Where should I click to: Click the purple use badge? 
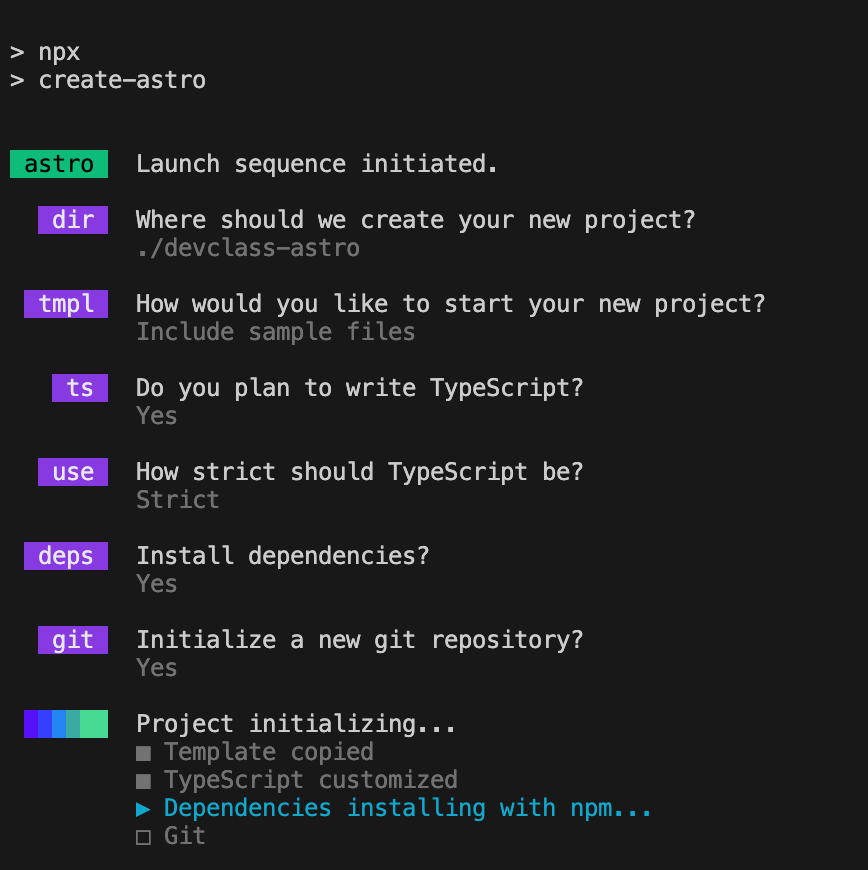click(x=73, y=472)
